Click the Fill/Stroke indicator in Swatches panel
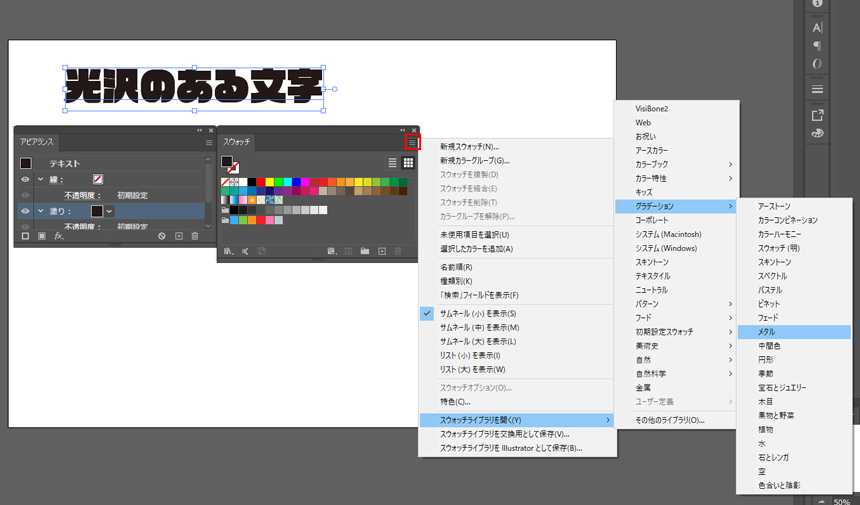The image size is (860, 505). (x=230, y=163)
